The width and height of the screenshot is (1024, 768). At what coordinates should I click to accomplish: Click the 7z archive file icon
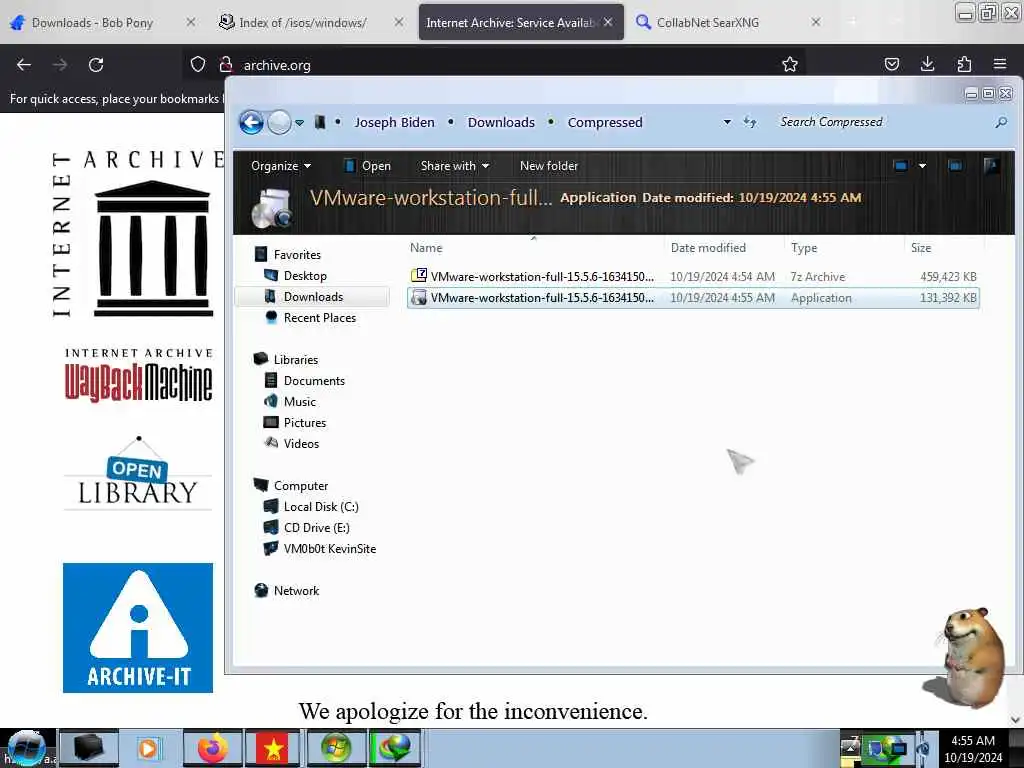419,276
